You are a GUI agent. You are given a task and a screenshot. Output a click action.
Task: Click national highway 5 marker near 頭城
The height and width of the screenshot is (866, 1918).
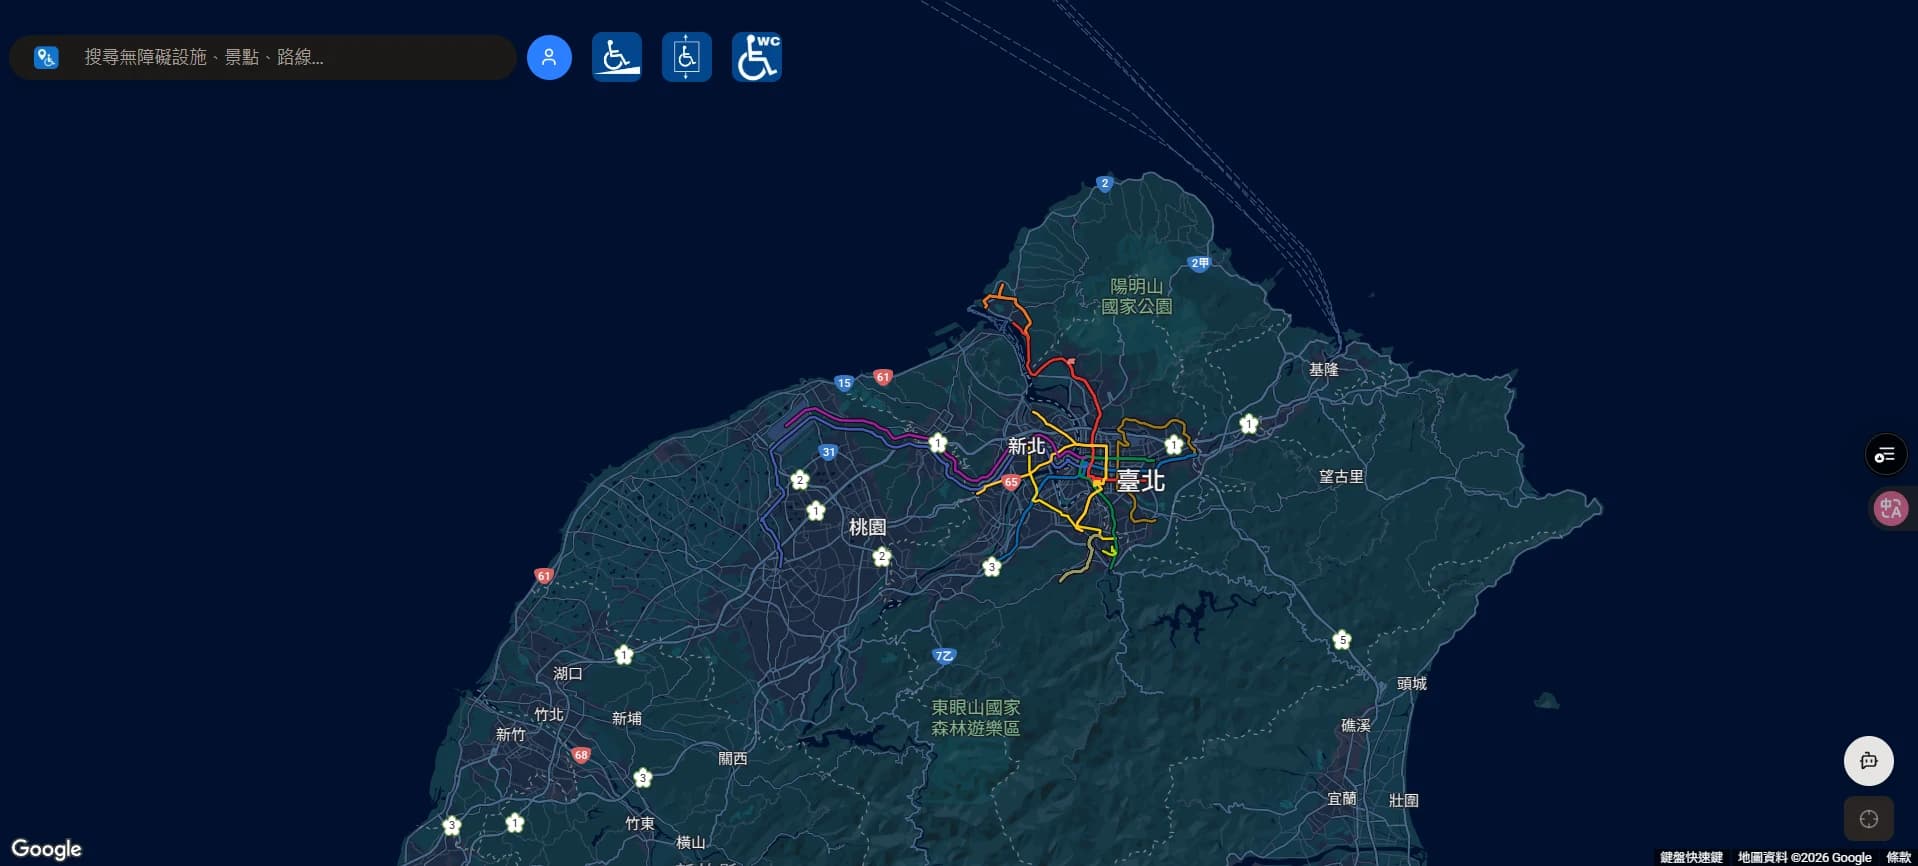point(1342,640)
